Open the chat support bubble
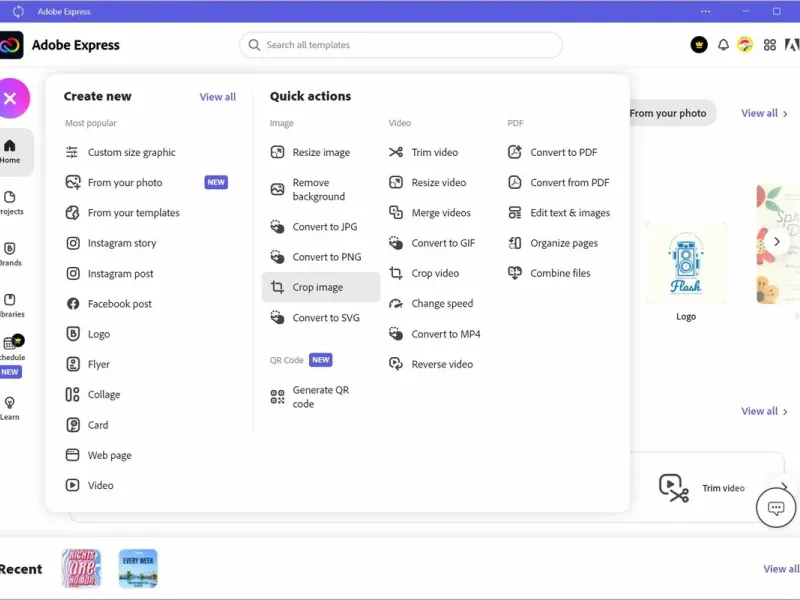The width and height of the screenshot is (800, 600). point(776,508)
